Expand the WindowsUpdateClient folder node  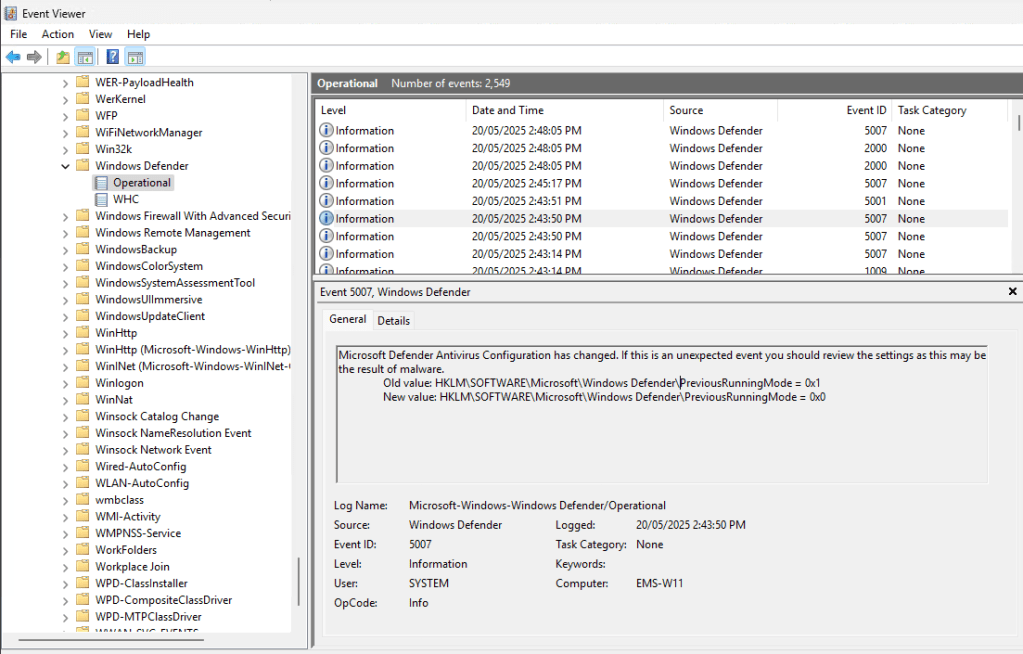tap(66, 316)
